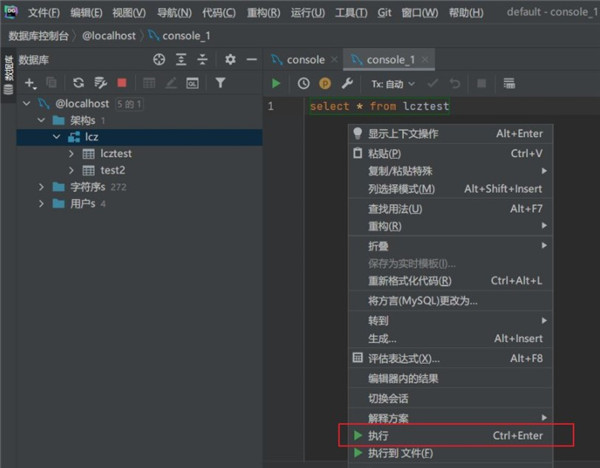Screen dimensions: 600x468
Task: Click the red Disconnect stop icon
Action: 122,83
